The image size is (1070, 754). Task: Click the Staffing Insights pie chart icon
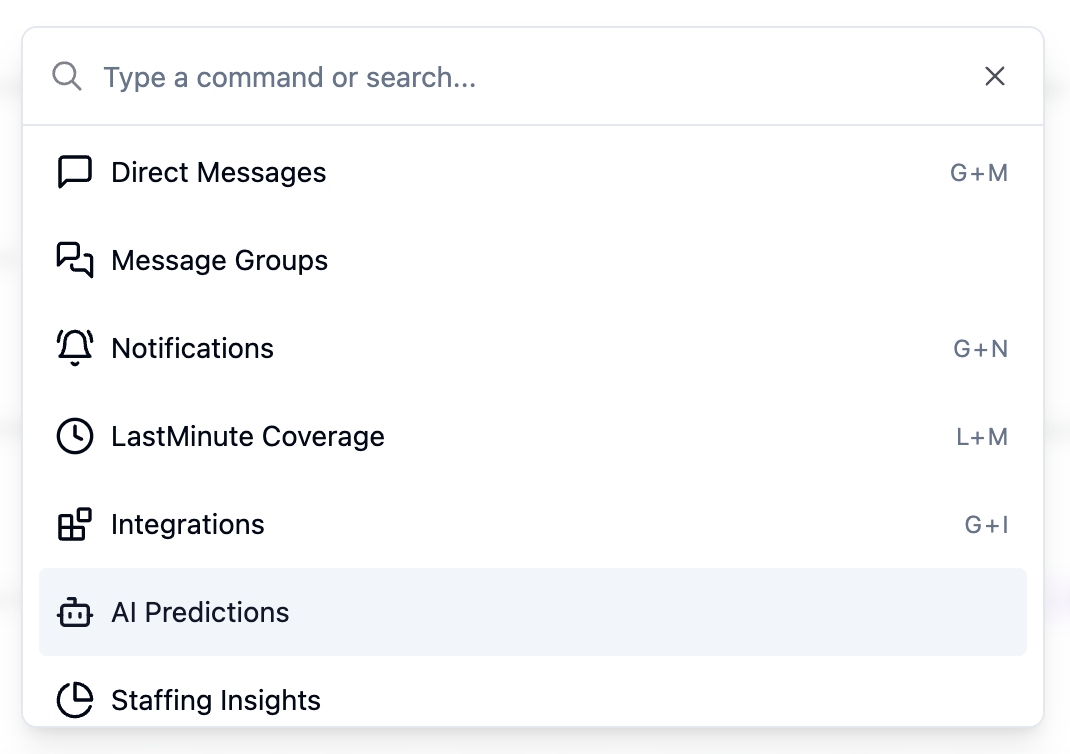click(x=74, y=700)
